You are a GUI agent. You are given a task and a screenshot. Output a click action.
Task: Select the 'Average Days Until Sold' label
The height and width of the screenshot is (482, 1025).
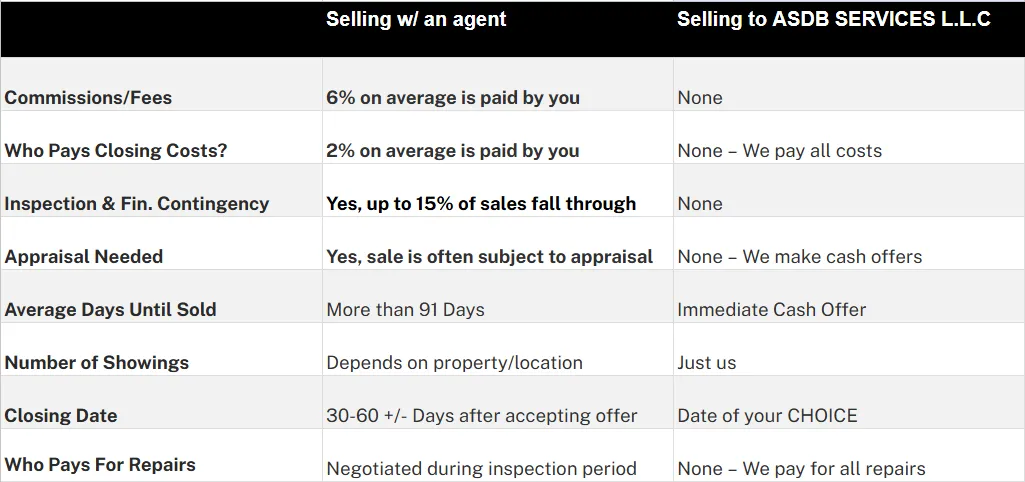coord(110,309)
